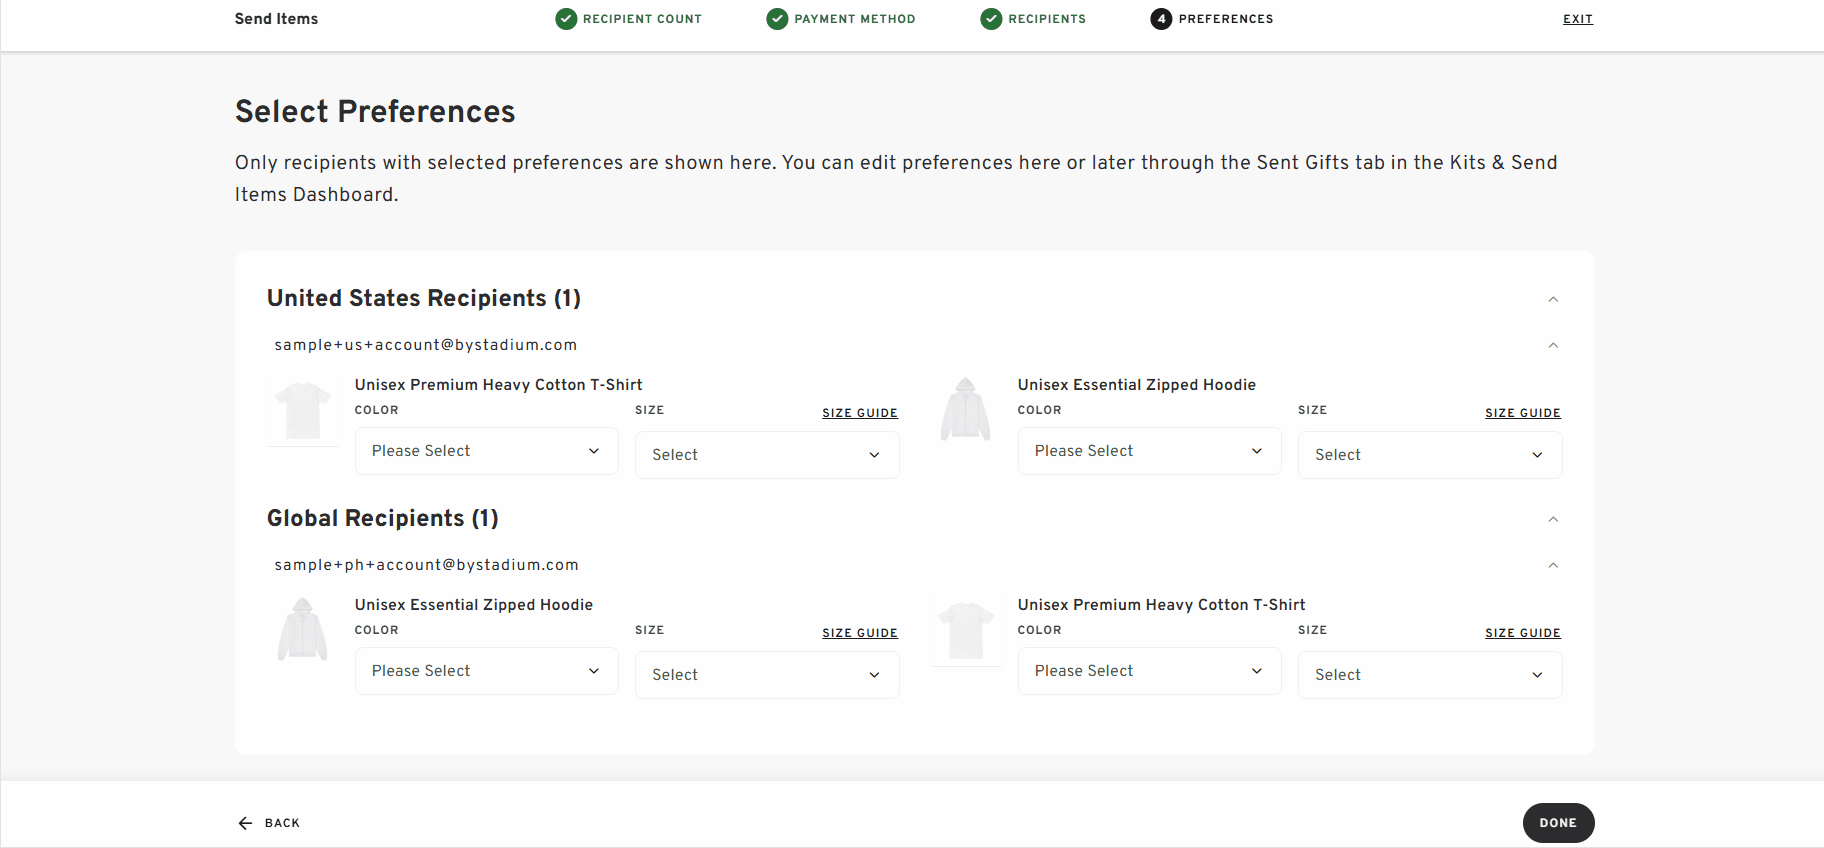Open Size dropdown for US recipient T-Shirt
Image resolution: width=1824 pixels, height=848 pixels.
[x=767, y=455]
